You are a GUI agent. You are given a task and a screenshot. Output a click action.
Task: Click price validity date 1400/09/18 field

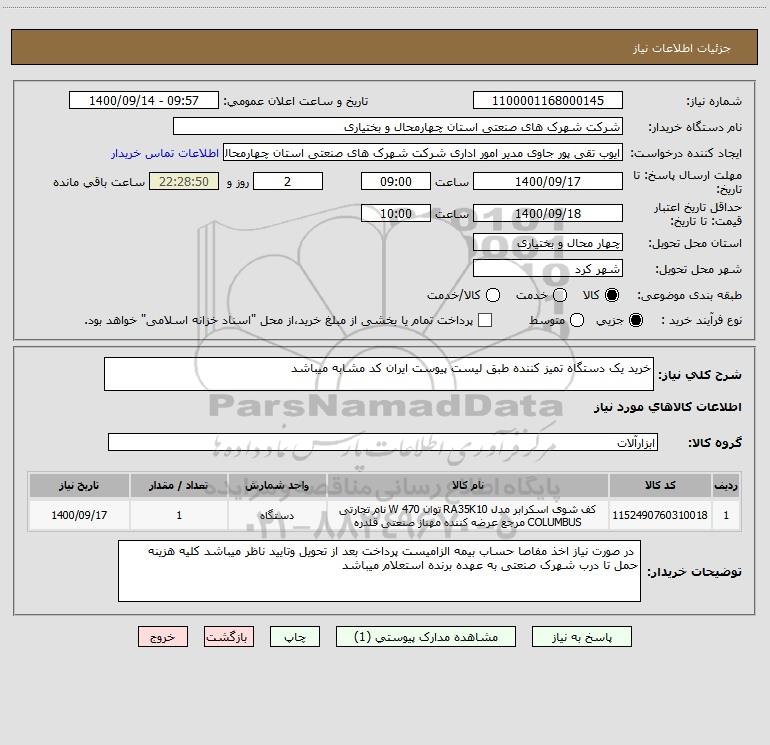coord(548,214)
